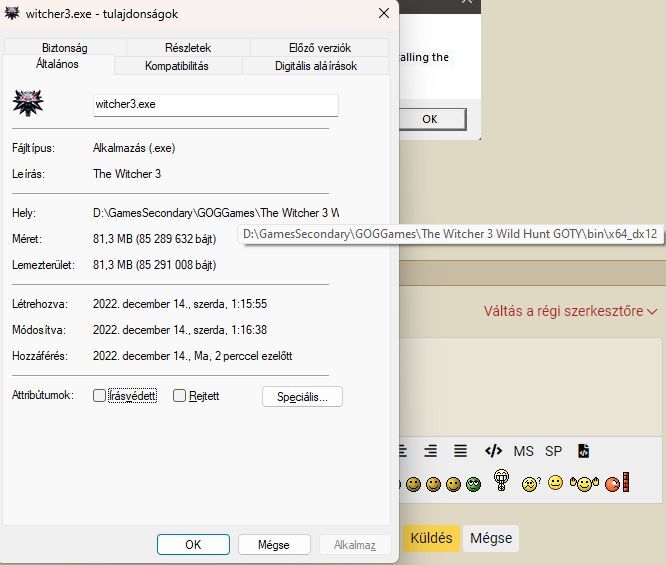Open the Biztonság tab
666x565 pixels.
click(65, 48)
